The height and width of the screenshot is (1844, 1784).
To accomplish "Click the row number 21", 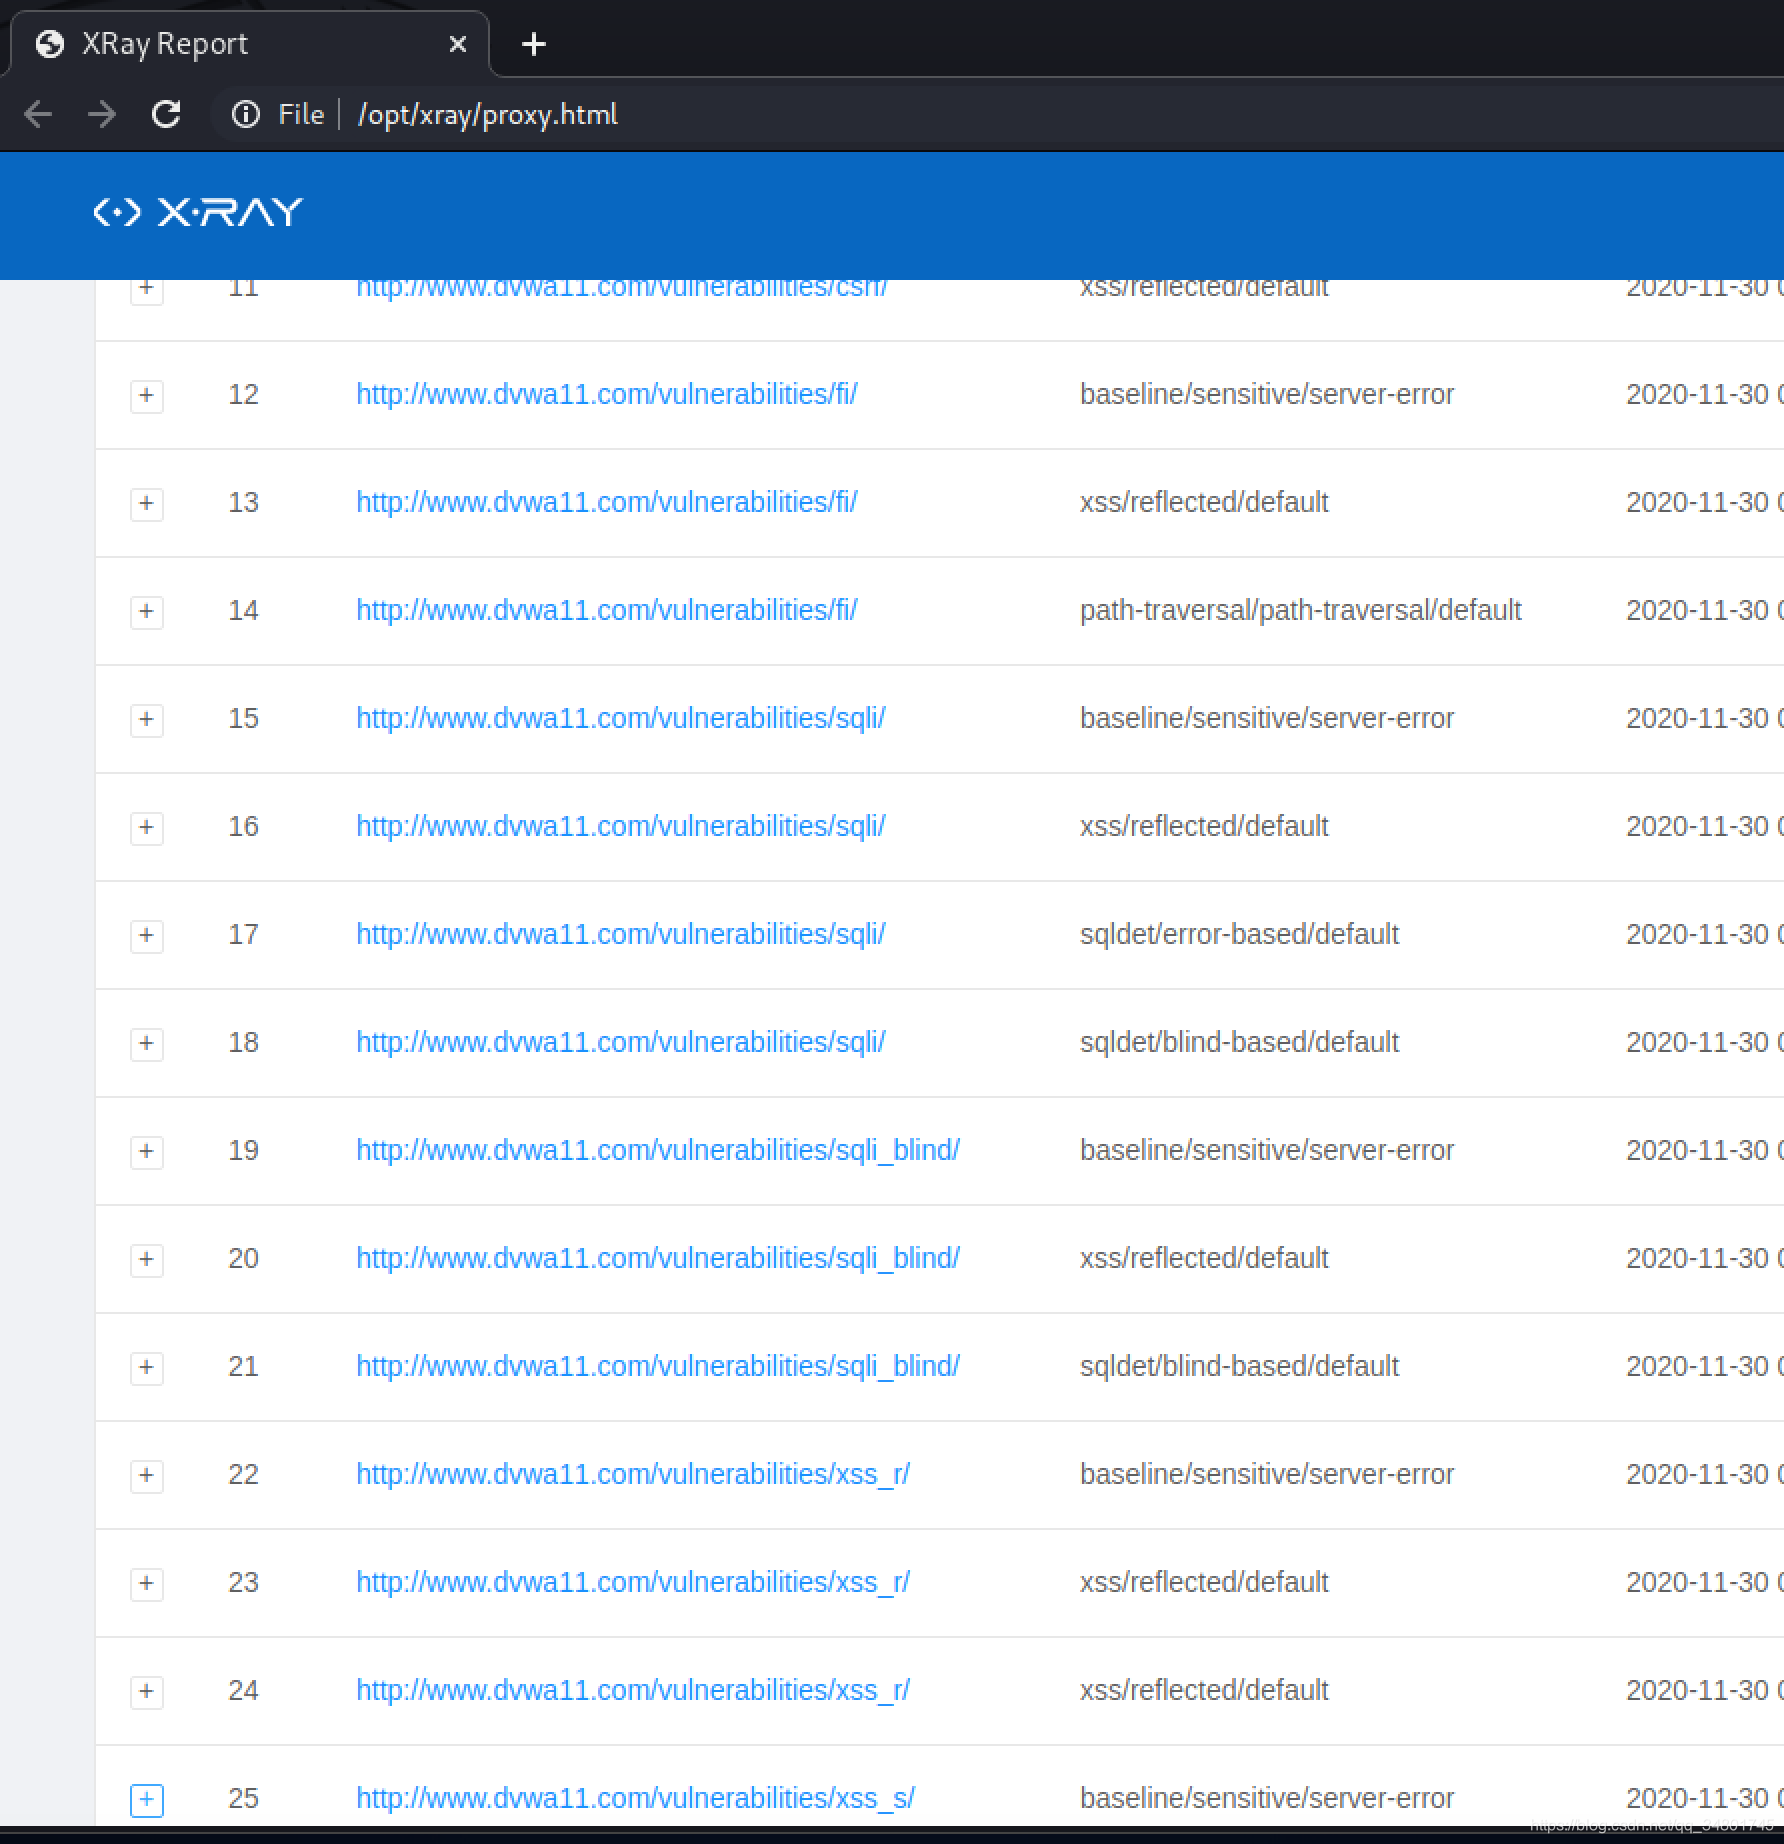I will 243,1366.
